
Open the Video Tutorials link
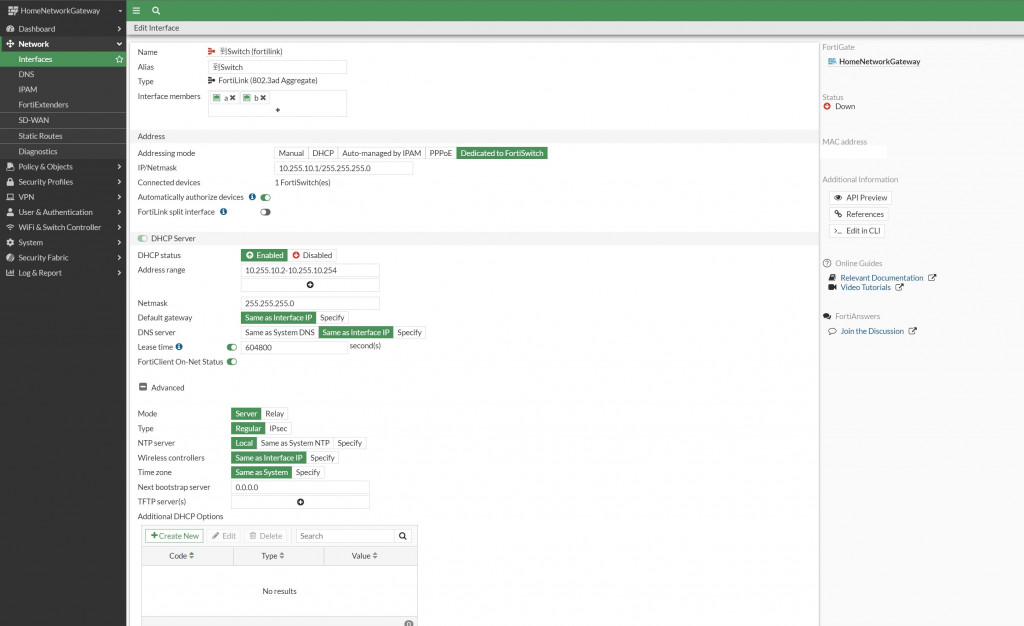(x=865, y=287)
